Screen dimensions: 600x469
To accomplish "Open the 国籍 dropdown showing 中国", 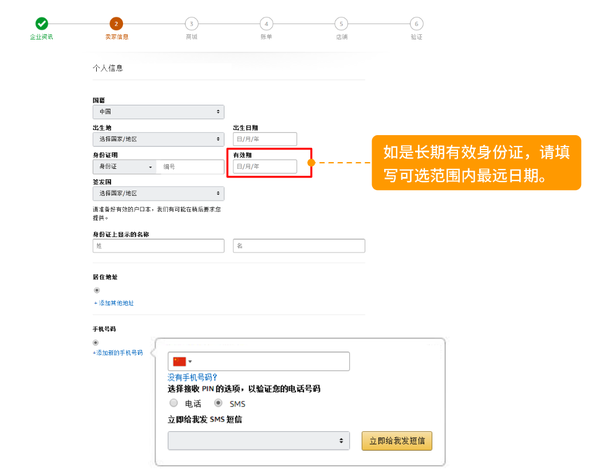I will tap(158, 112).
